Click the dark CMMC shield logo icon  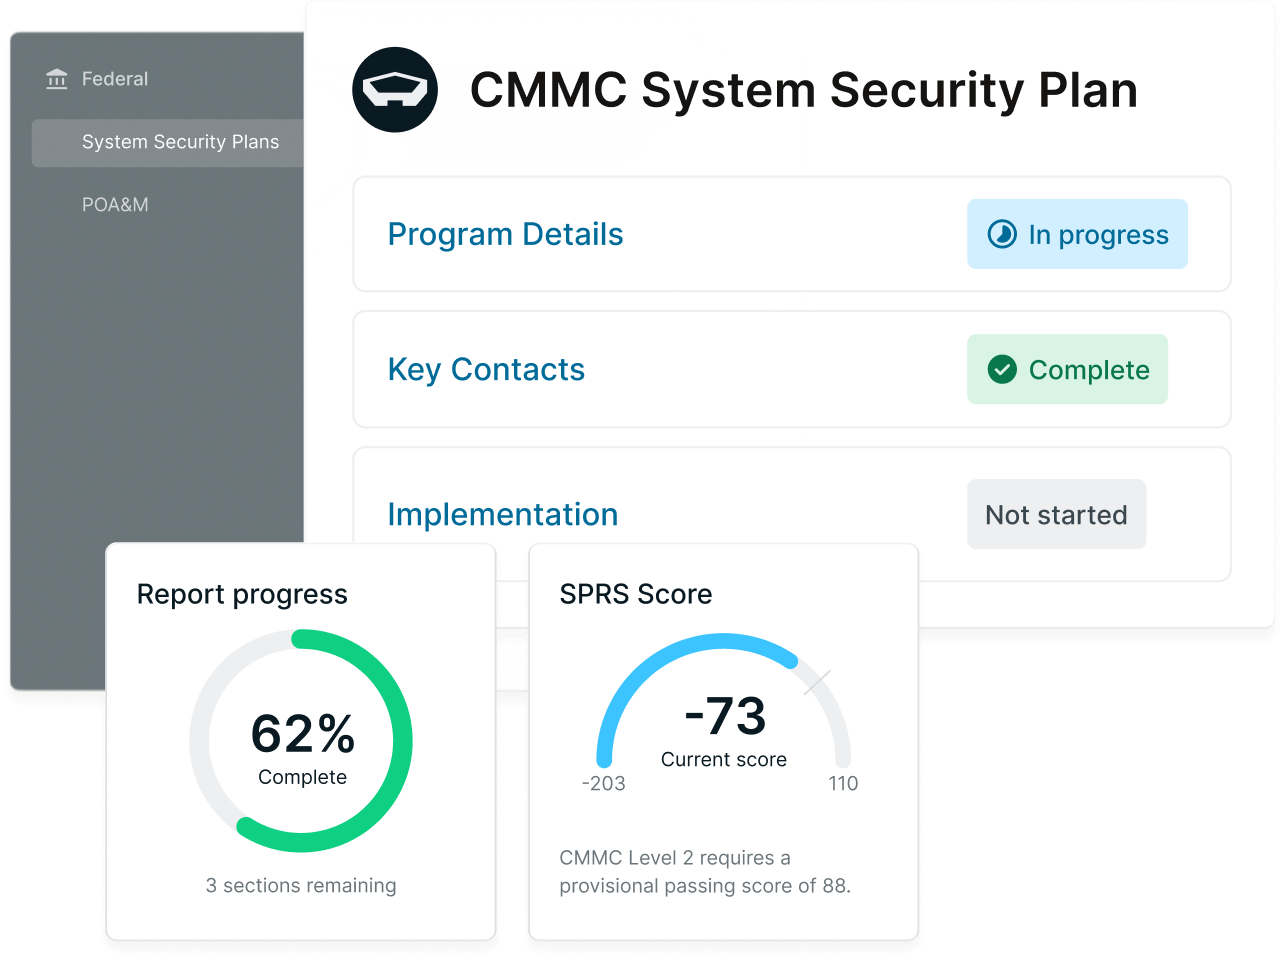[395, 89]
